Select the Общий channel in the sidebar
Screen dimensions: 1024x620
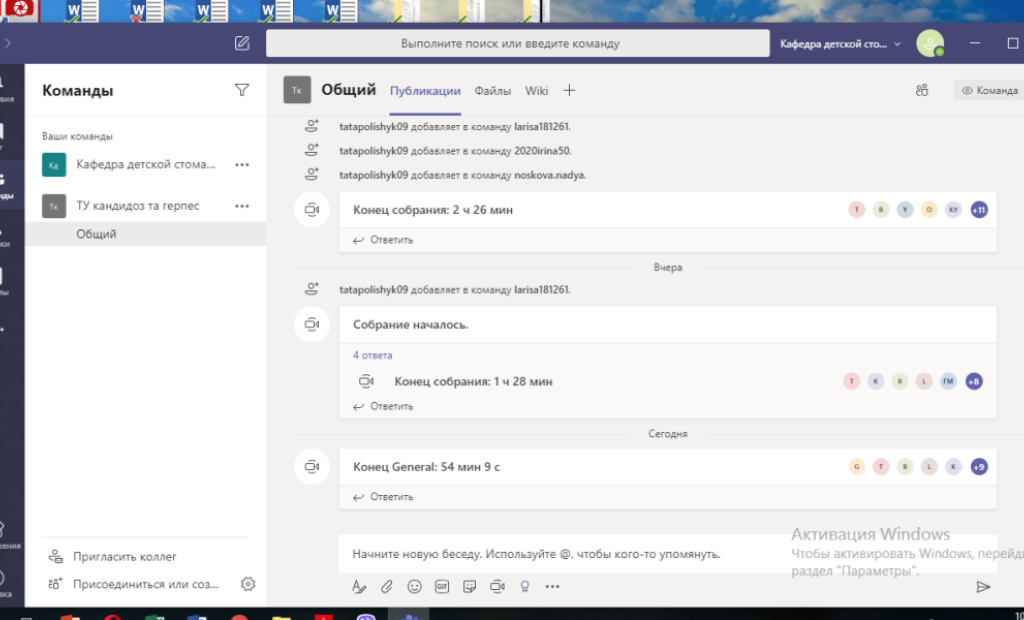coord(97,234)
